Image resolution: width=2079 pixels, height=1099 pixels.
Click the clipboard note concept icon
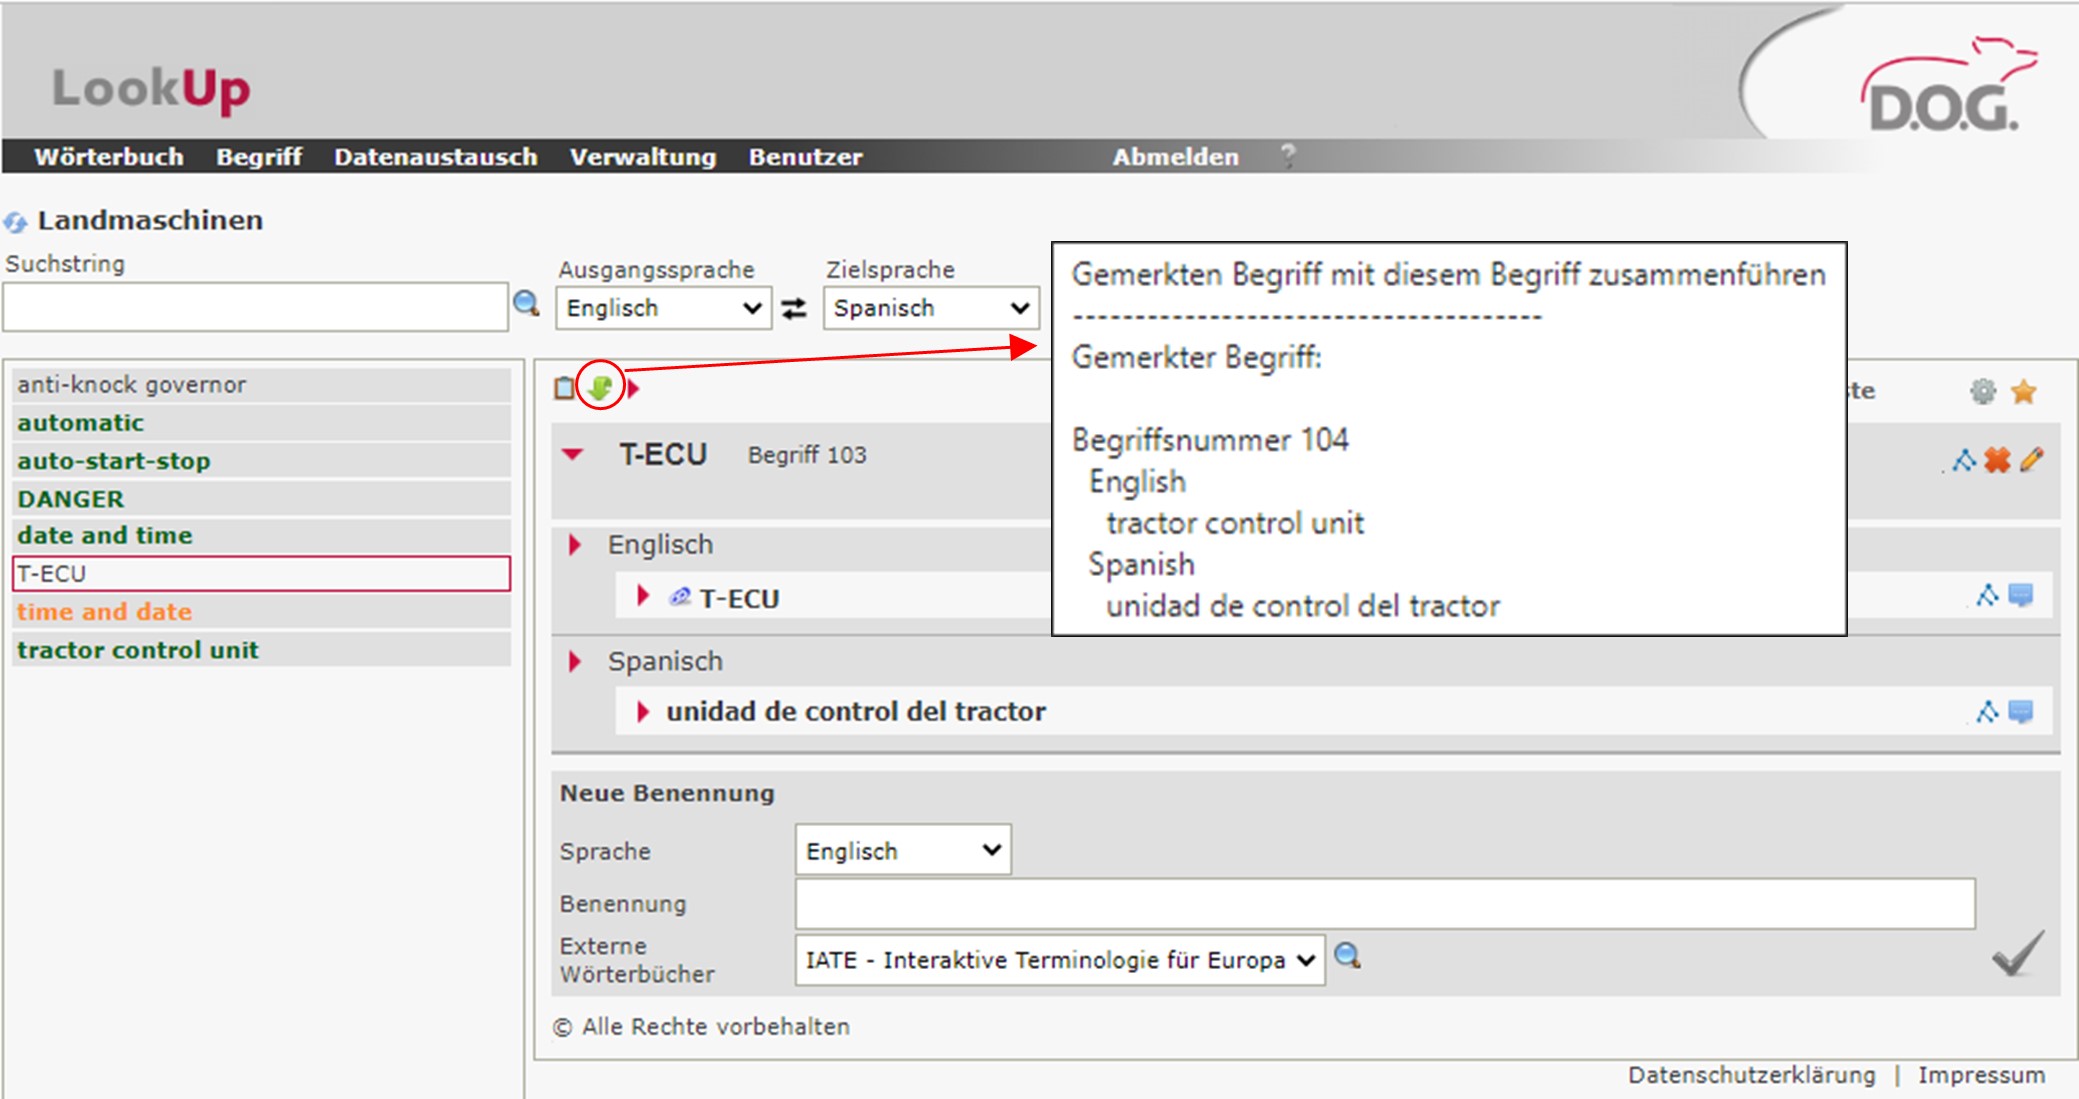pyautogui.click(x=564, y=387)
